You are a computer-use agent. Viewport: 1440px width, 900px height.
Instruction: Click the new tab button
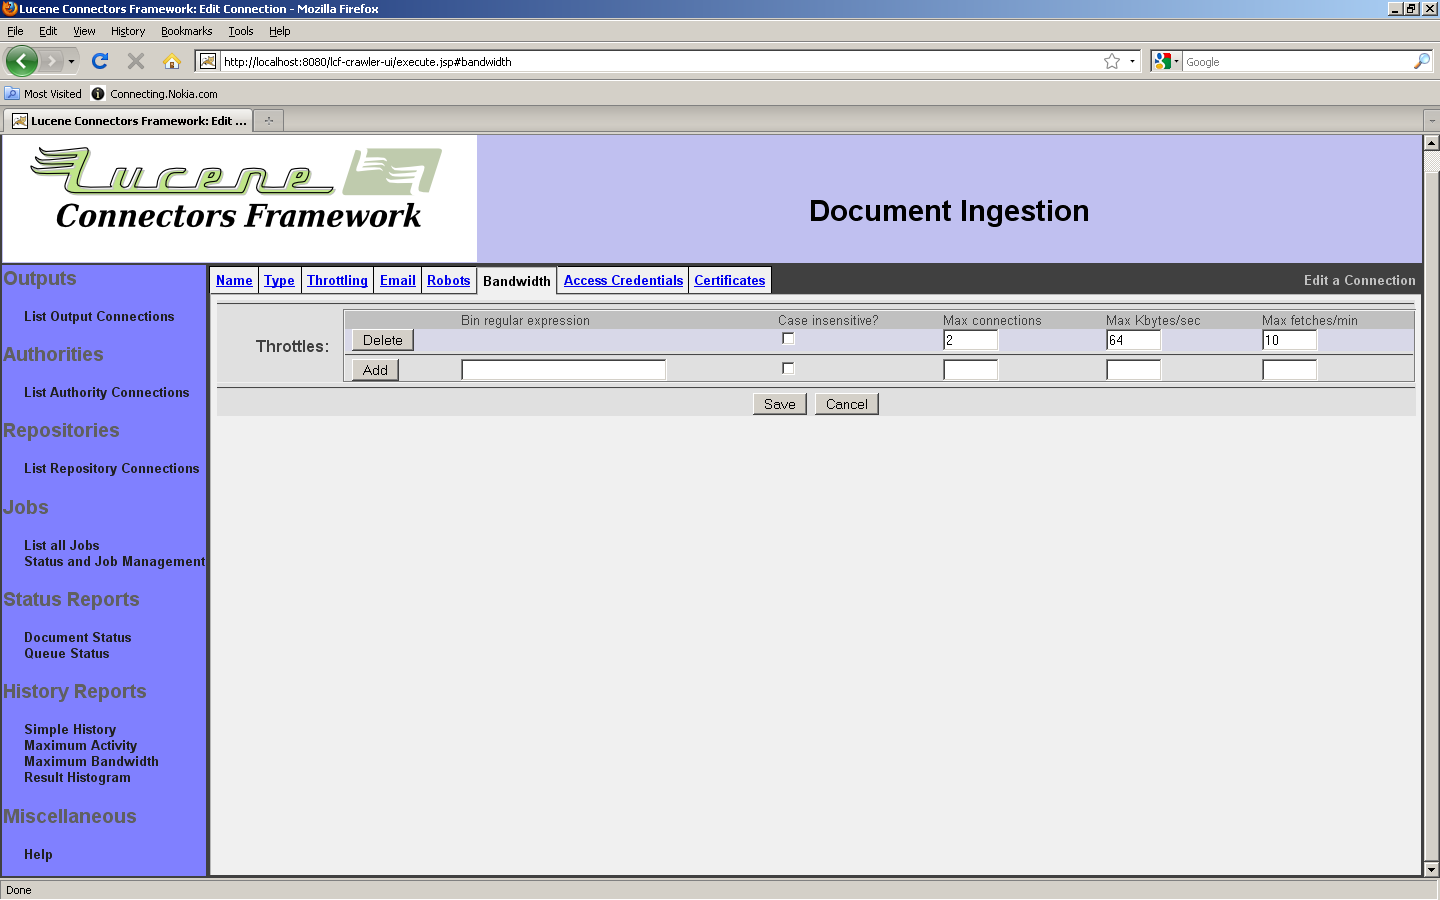tap(268, 121)
